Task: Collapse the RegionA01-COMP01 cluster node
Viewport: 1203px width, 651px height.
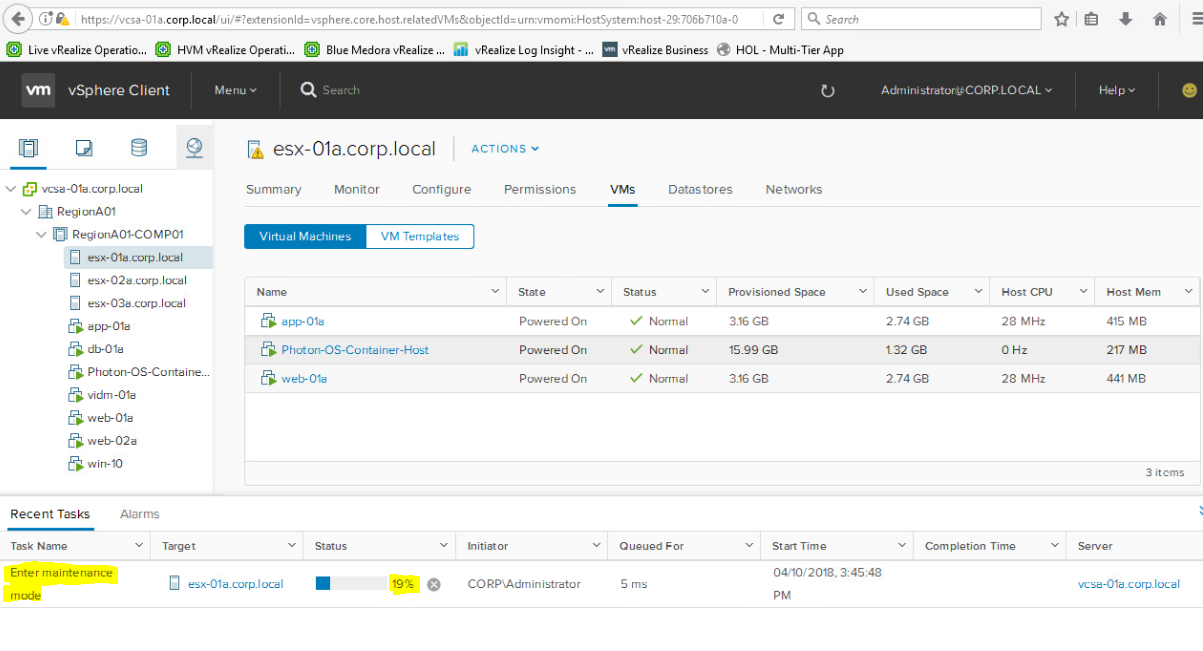Action: pyautogui.click(x=41, y=235)
